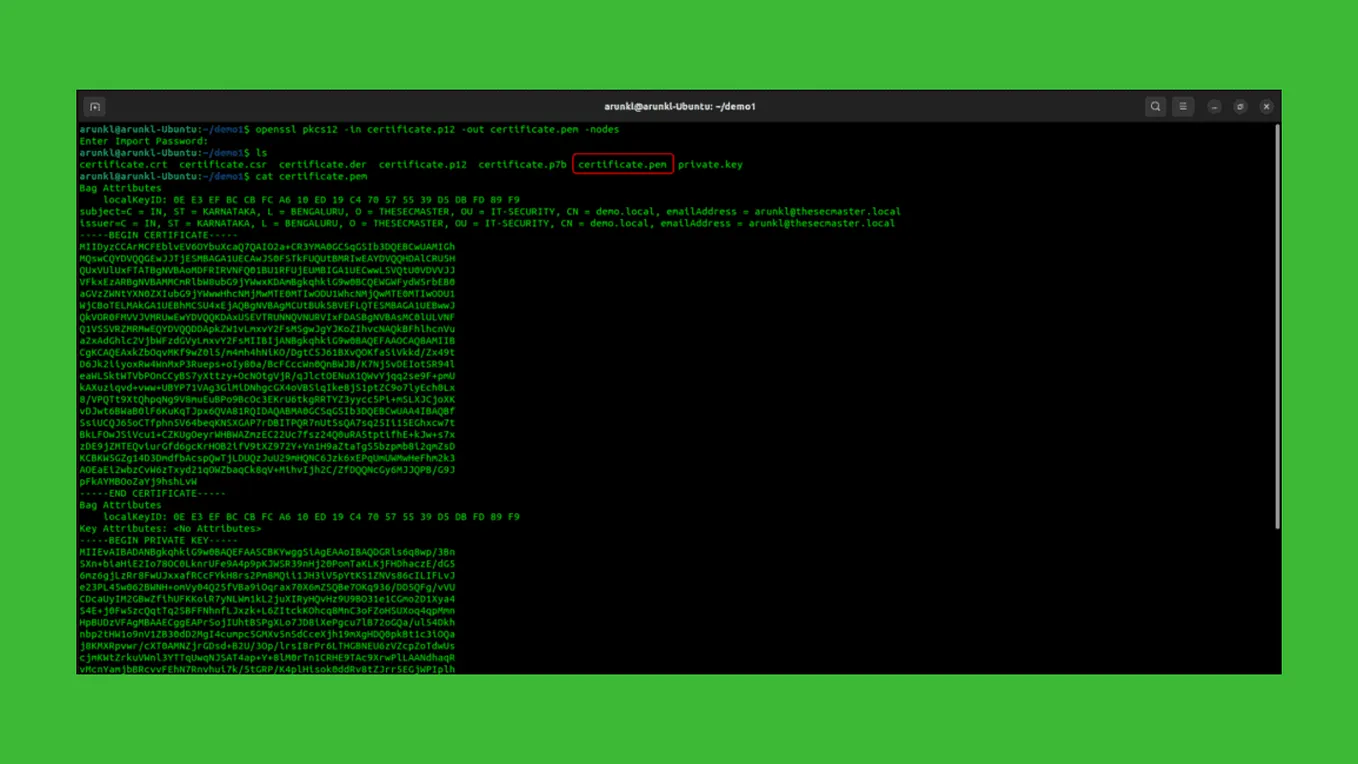Screen dimensions: 1358x764
Task: Open the terminal search icon
Action: coord(1155,106)
